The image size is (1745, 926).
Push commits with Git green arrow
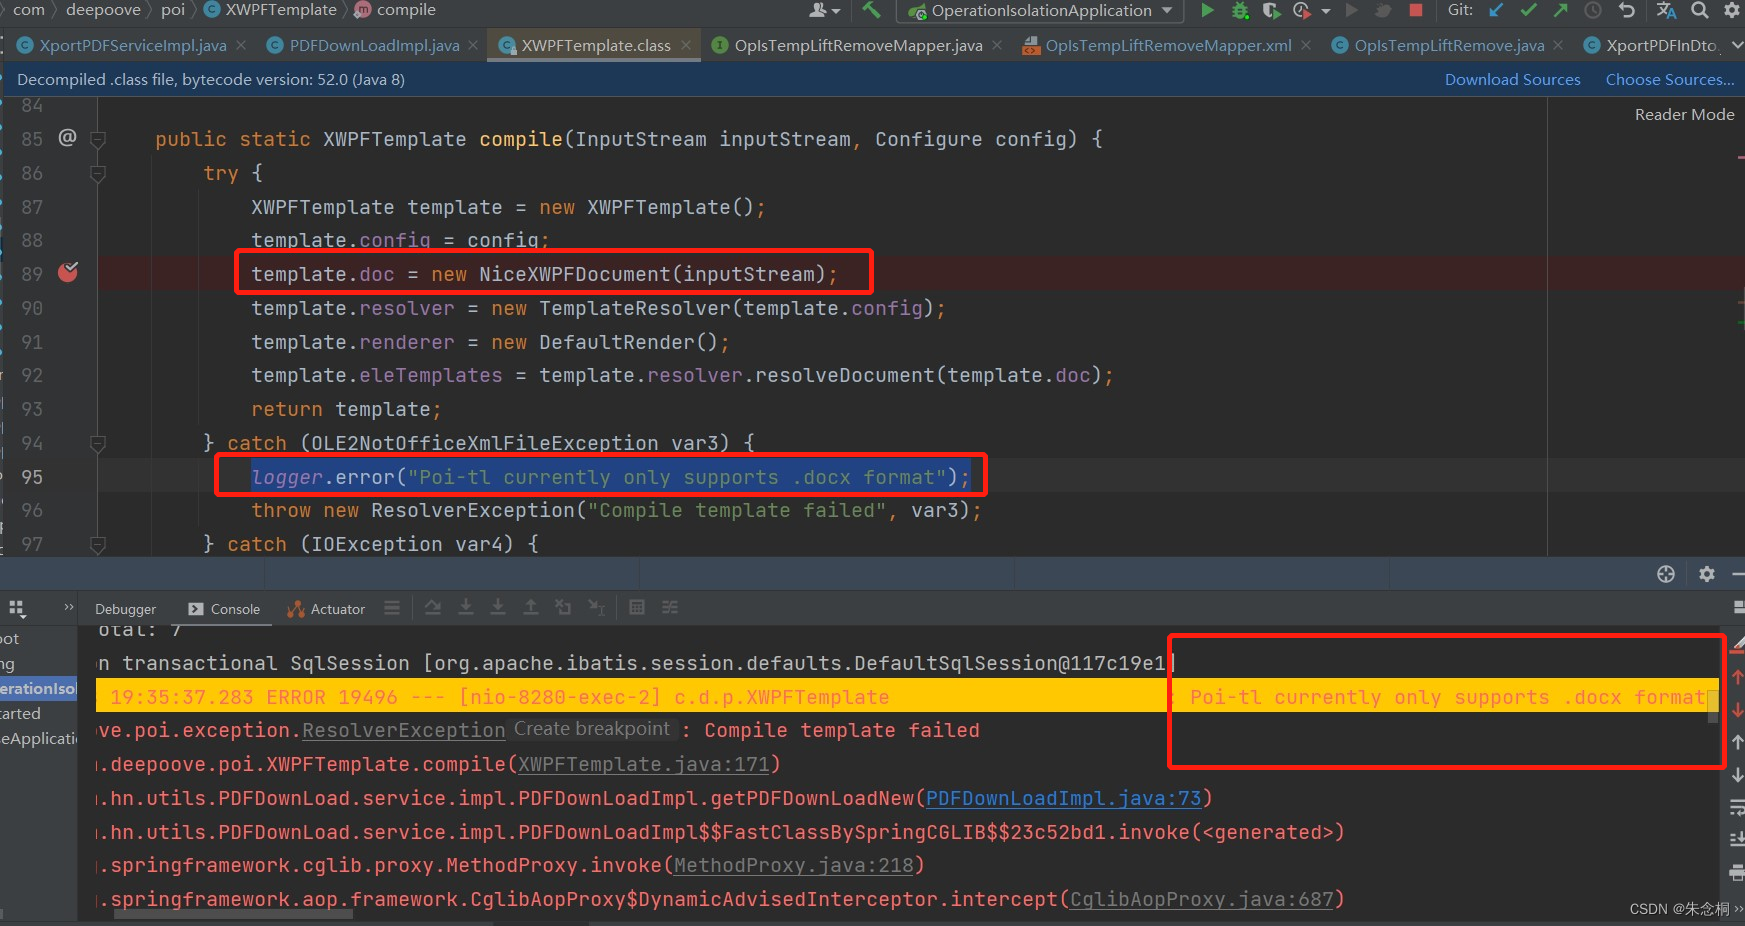coord(1560,10)
